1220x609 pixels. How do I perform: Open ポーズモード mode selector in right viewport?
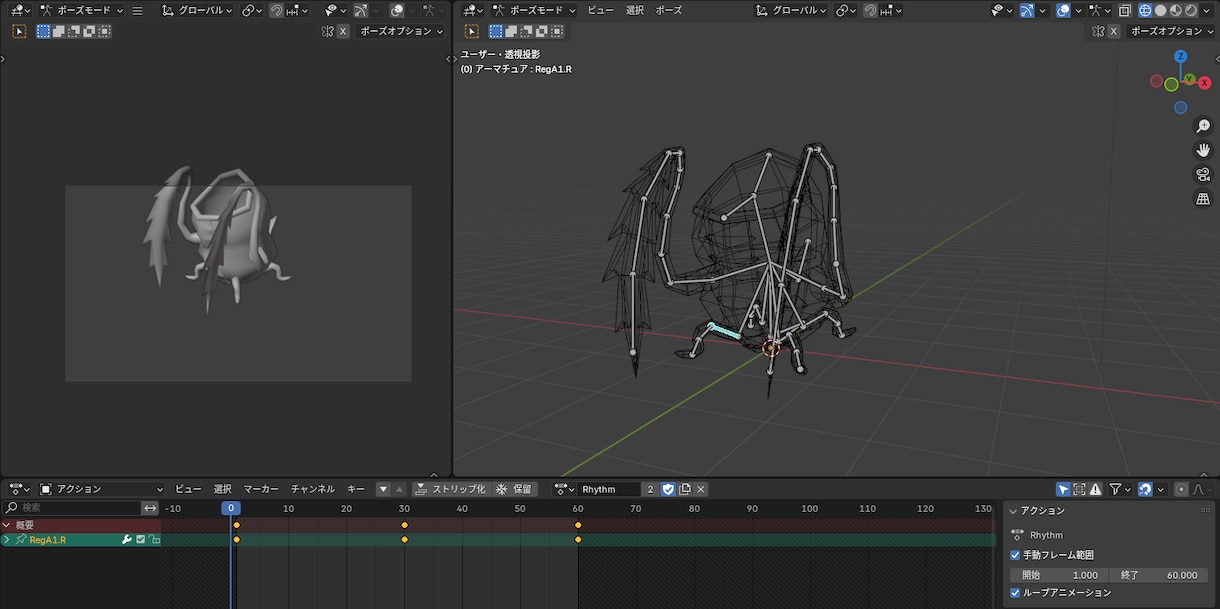coord(532,11)
